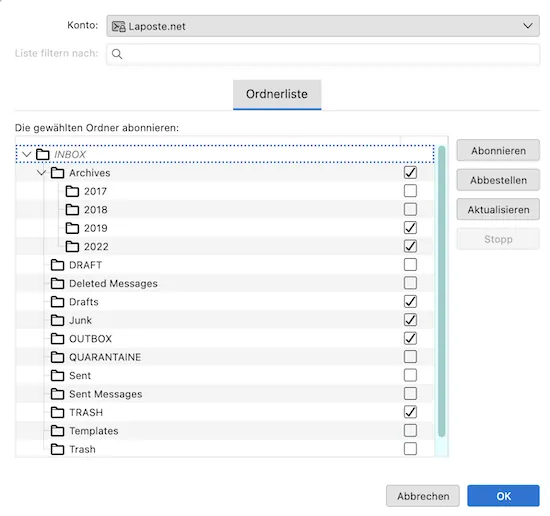Collapse the Archives subfolder chevron

(x=42, y=173)
